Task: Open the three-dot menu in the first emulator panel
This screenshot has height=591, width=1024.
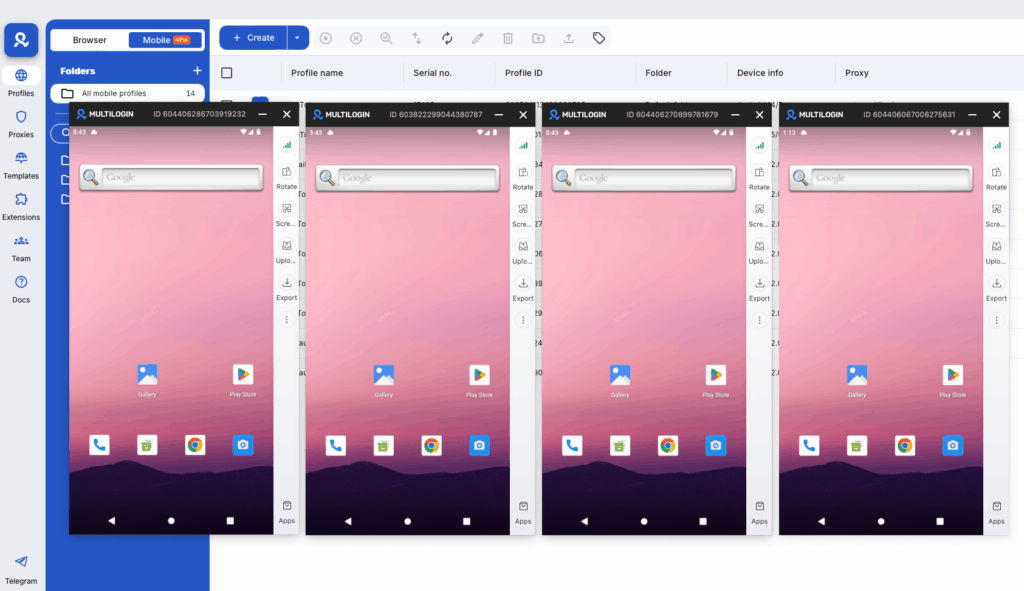Action: [287, 320]
